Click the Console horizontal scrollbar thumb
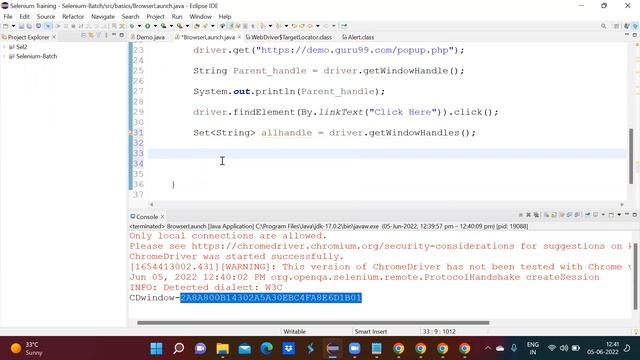 tap(313, 322)
